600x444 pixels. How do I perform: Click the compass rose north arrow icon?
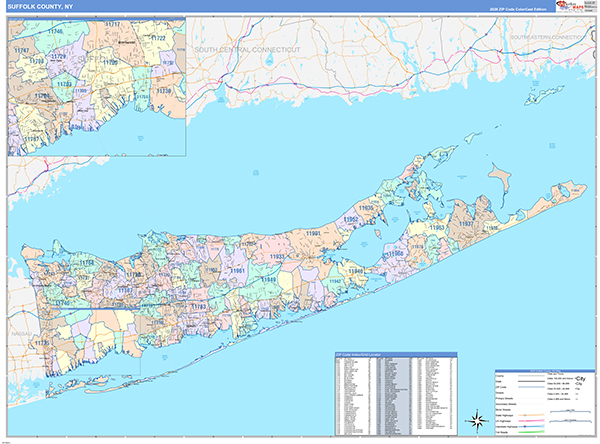[x=477, y=421]
